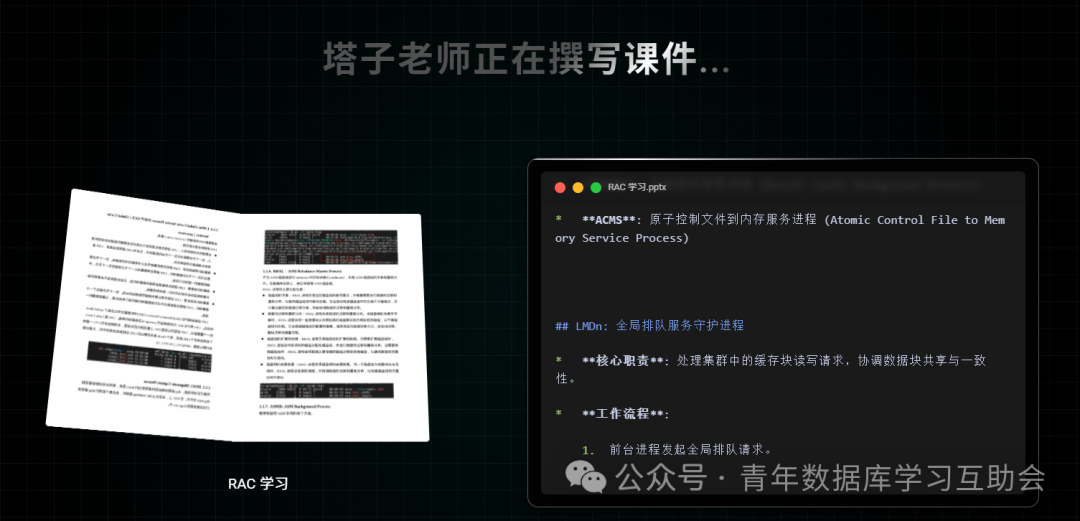
Task: Select step '1. 前台进程发起全局排队请求。'
Action: 677,450
